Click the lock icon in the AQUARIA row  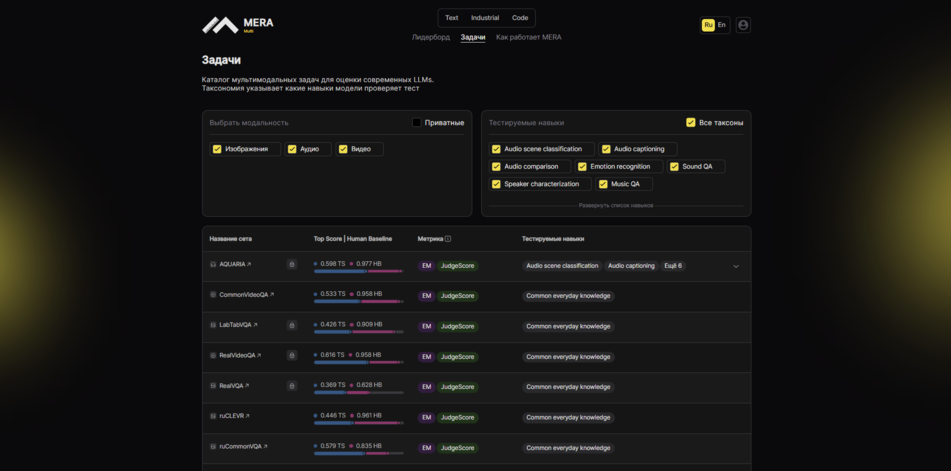click(292, 265)
